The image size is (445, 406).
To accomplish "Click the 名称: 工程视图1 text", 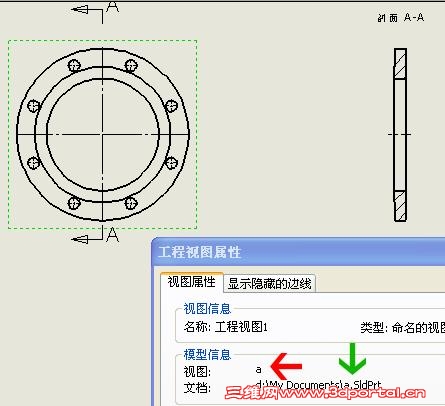I will 226,327.
